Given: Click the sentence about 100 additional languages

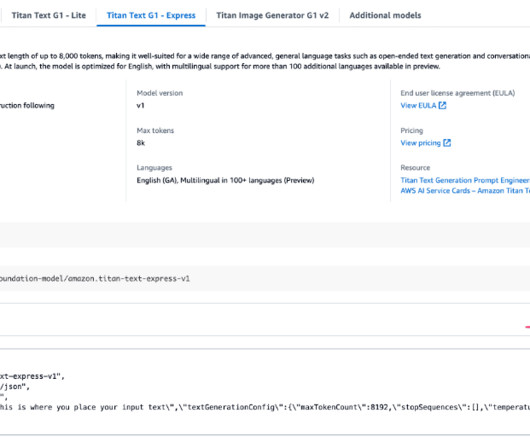Looking at the screenshot, I should pos(220,66).
